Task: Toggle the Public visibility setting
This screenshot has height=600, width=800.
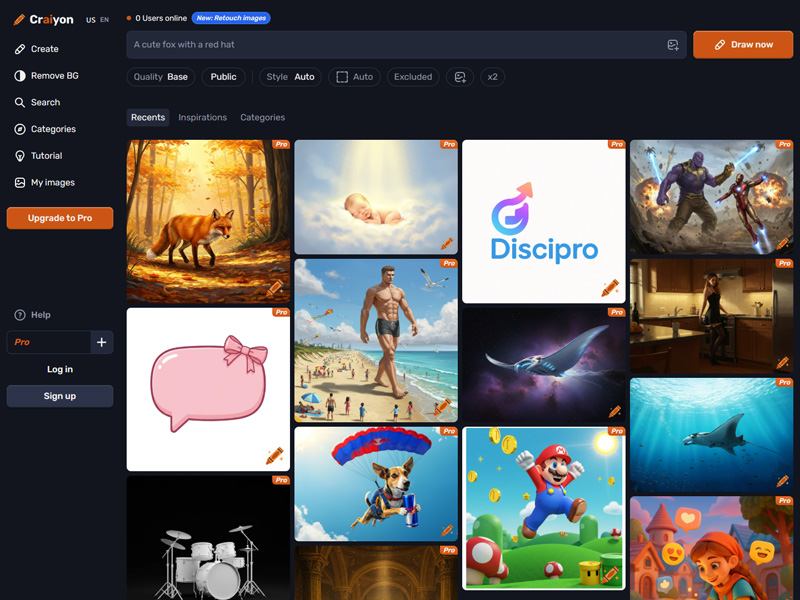Action: [x=223, y=77]
